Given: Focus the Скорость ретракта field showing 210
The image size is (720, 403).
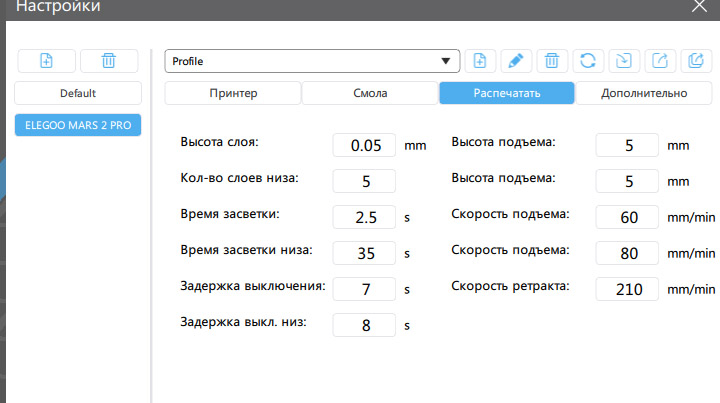Looking at the screenshot, I should tap(627, 289).
